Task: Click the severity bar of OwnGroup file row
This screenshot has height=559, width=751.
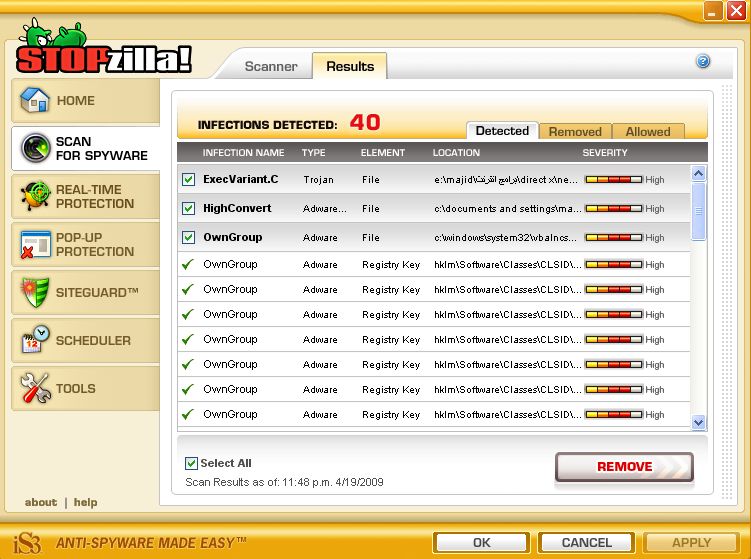Action: 614,238
